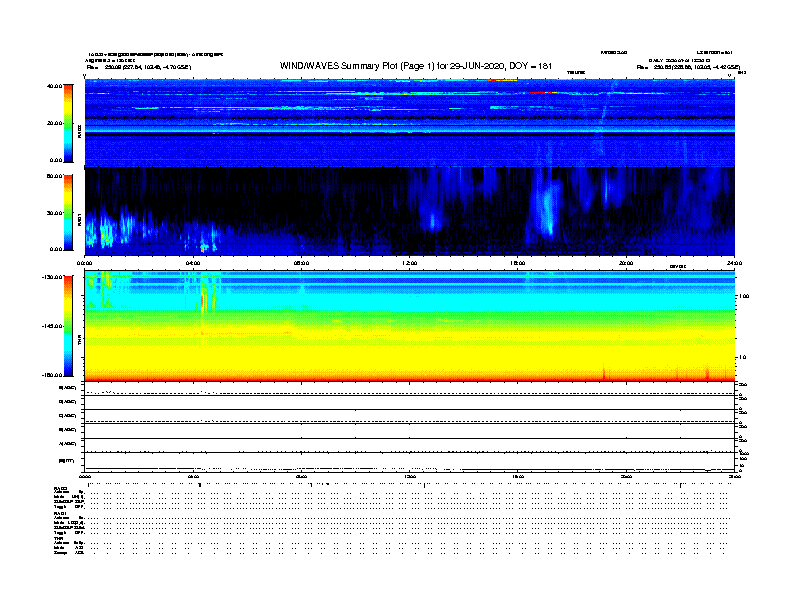Click the RAD2 vertical axis label
Image resolution: width=792 pixels, height=612 pixels.
[x=79, y=132]
